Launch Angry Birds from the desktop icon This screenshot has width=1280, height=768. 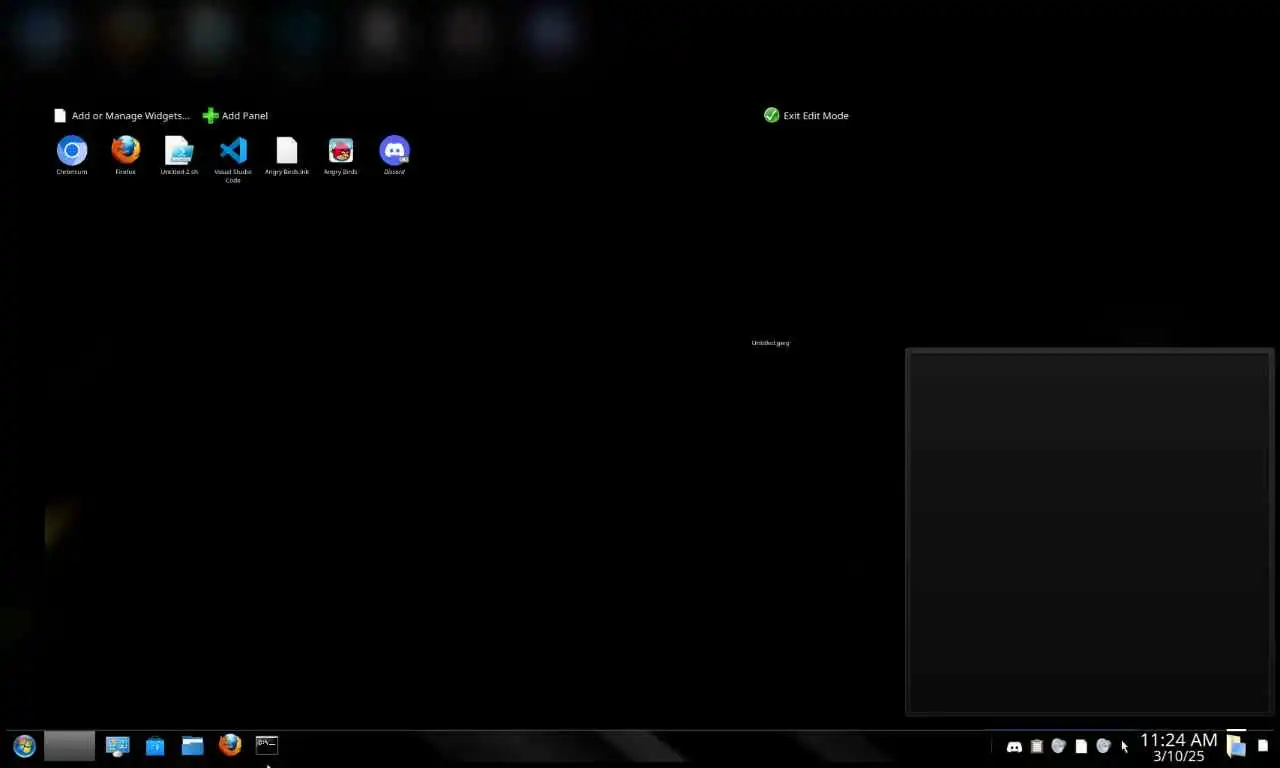click(x=340, y=155)
